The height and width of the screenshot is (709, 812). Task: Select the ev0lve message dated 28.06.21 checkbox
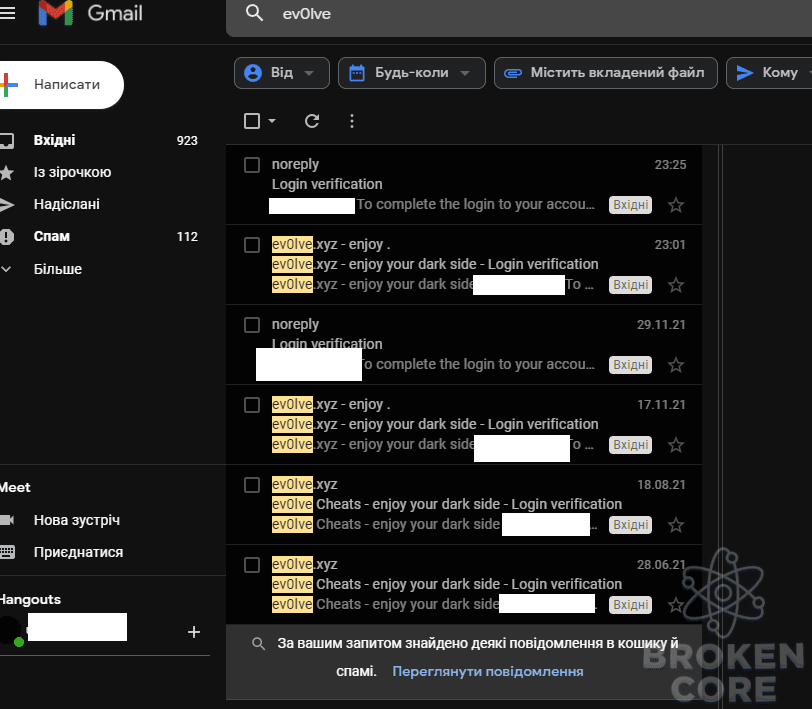tap(252, 565)
